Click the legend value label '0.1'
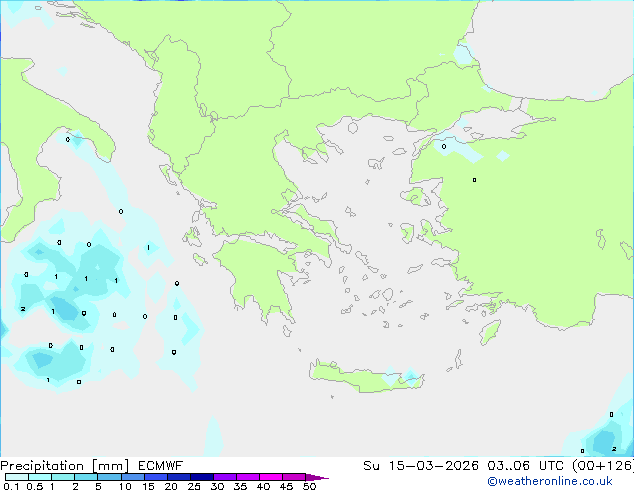The width and height of the screenshot is (634, 490). tap(11, 486)
